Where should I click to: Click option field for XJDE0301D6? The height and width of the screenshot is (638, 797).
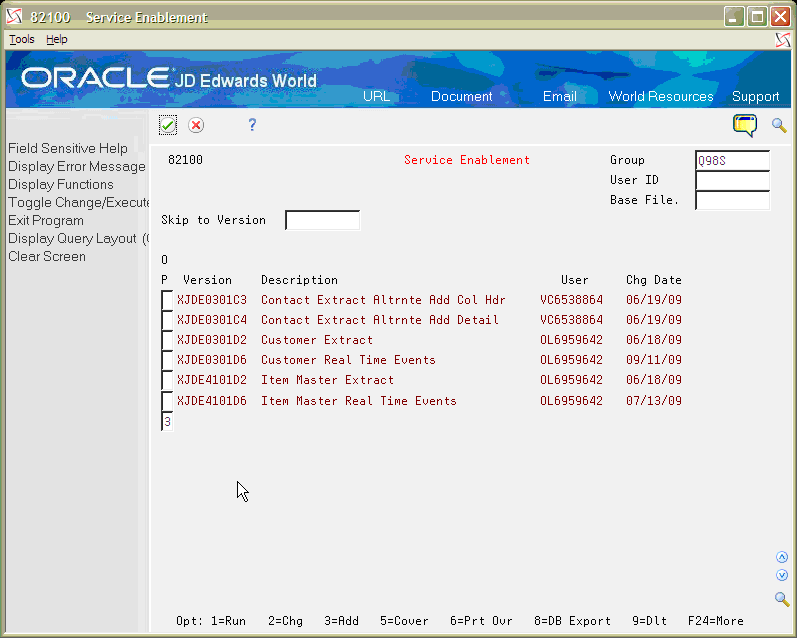(167, 360)
